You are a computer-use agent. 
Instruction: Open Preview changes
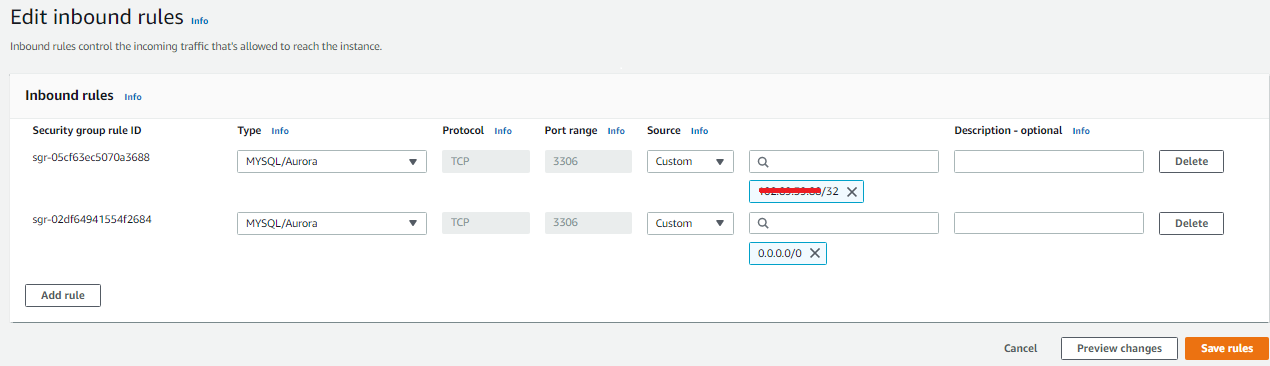[1119, 349]
